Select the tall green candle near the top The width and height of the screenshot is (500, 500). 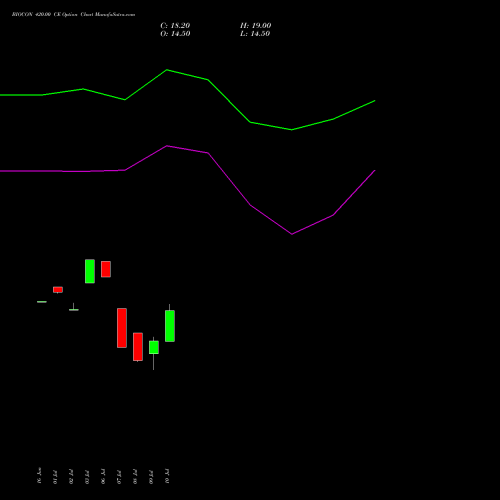(x=90, y=271)
